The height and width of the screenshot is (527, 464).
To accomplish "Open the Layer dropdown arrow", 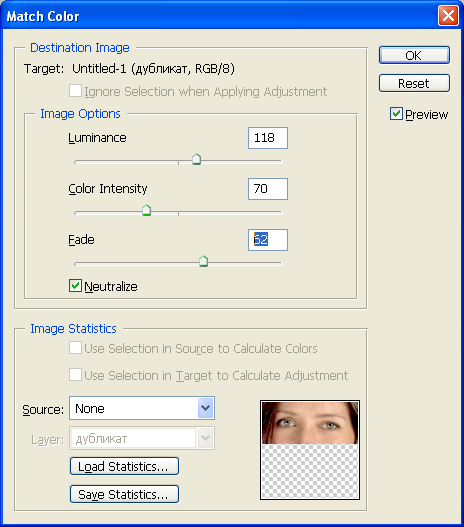I will click(205, 438).
